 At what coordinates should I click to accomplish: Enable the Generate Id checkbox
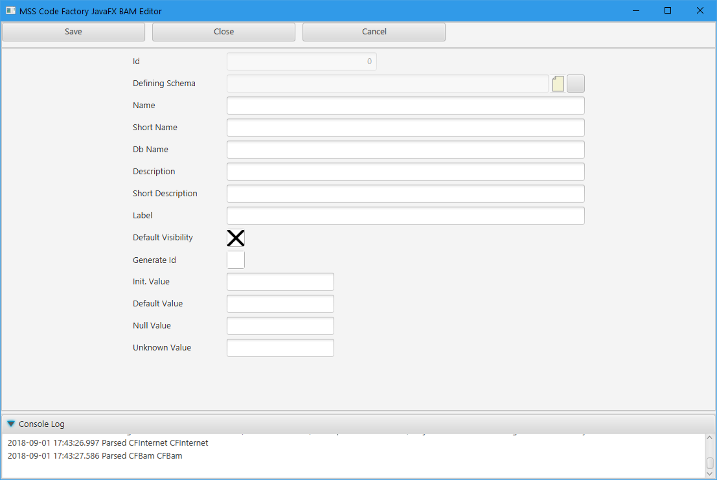tap(236, 260)
